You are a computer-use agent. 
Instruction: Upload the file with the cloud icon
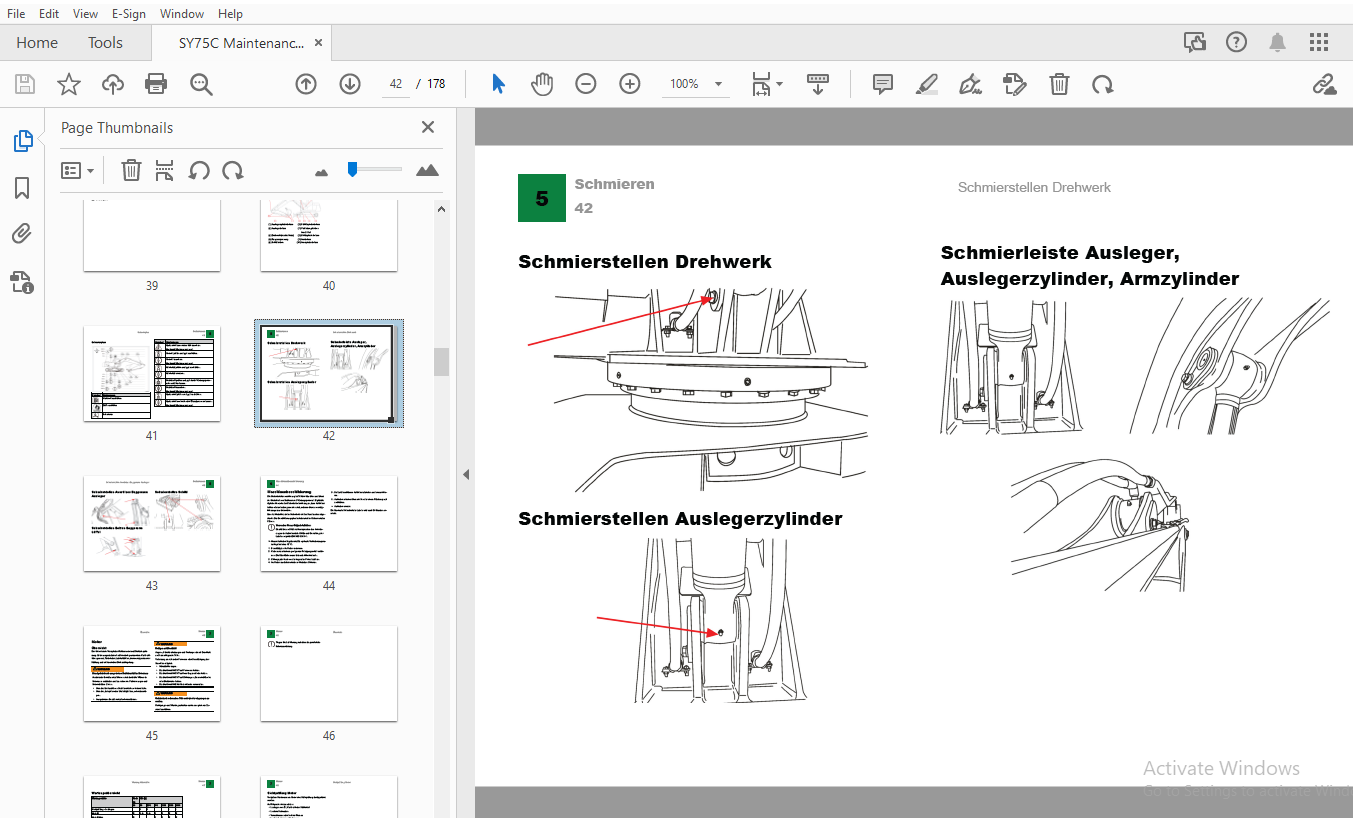click(113, 84)
